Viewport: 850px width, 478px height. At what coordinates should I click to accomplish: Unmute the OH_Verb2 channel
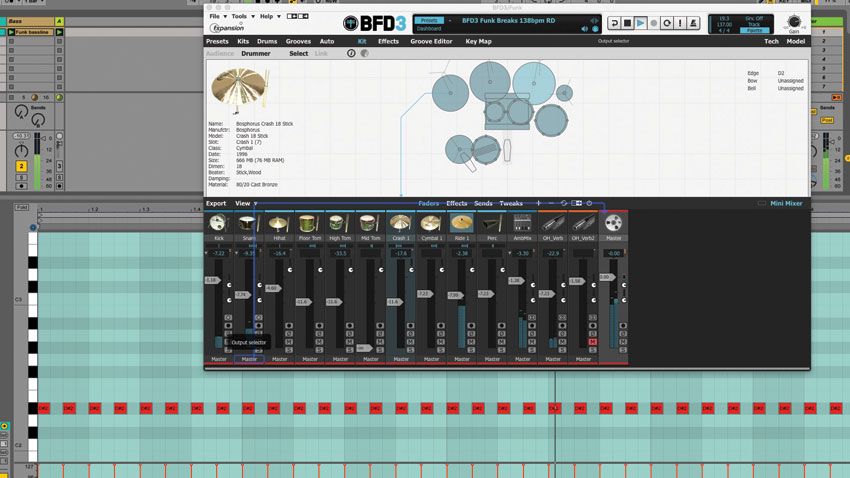point(593,342)
